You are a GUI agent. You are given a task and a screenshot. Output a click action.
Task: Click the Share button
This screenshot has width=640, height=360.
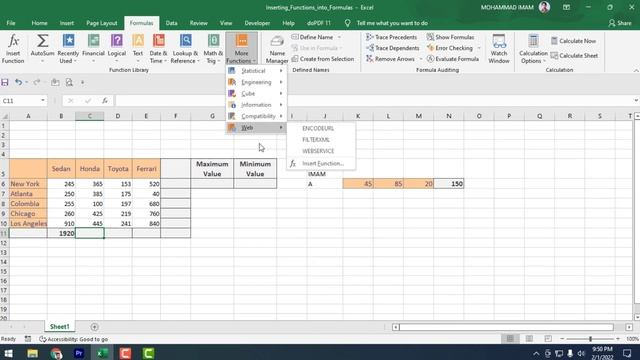pyautogui.click(x=620, y=23)
